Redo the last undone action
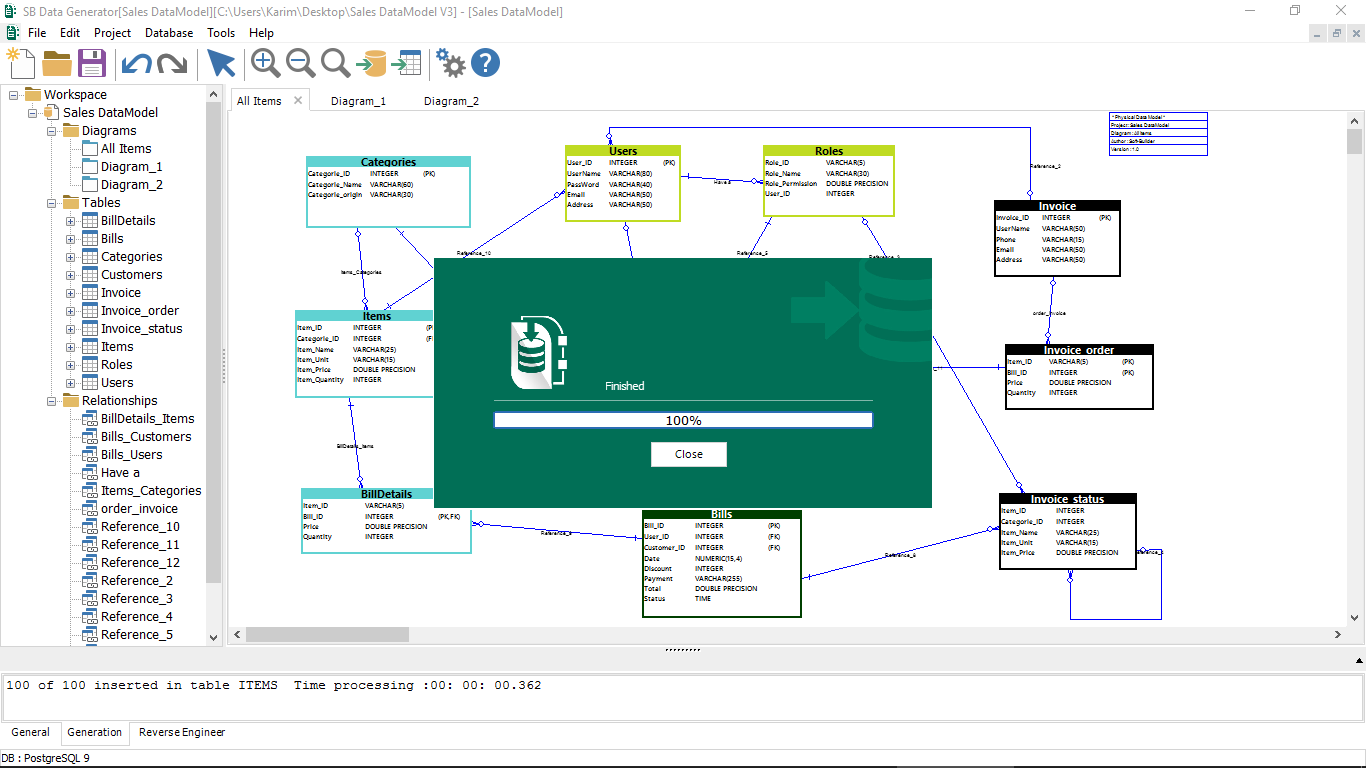Image resolution: width=1366 pixels, height=768 pixels. (172, 64)
